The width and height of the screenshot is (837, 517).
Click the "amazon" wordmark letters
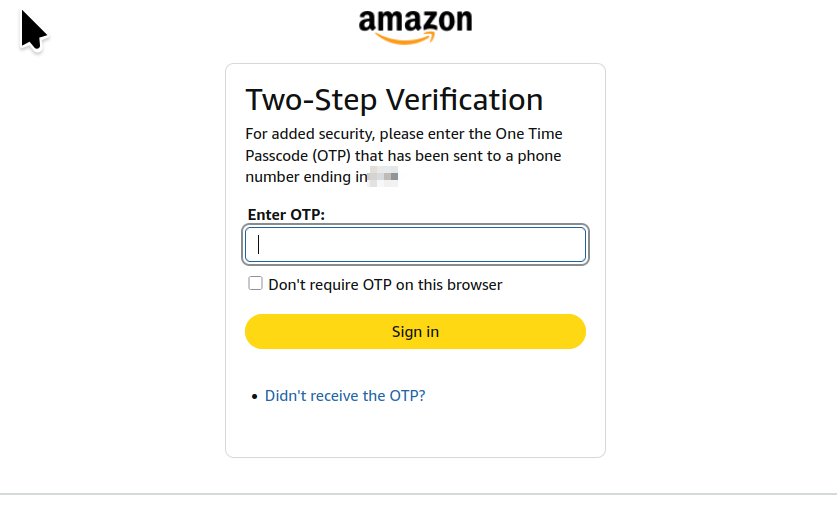(415, 21)
